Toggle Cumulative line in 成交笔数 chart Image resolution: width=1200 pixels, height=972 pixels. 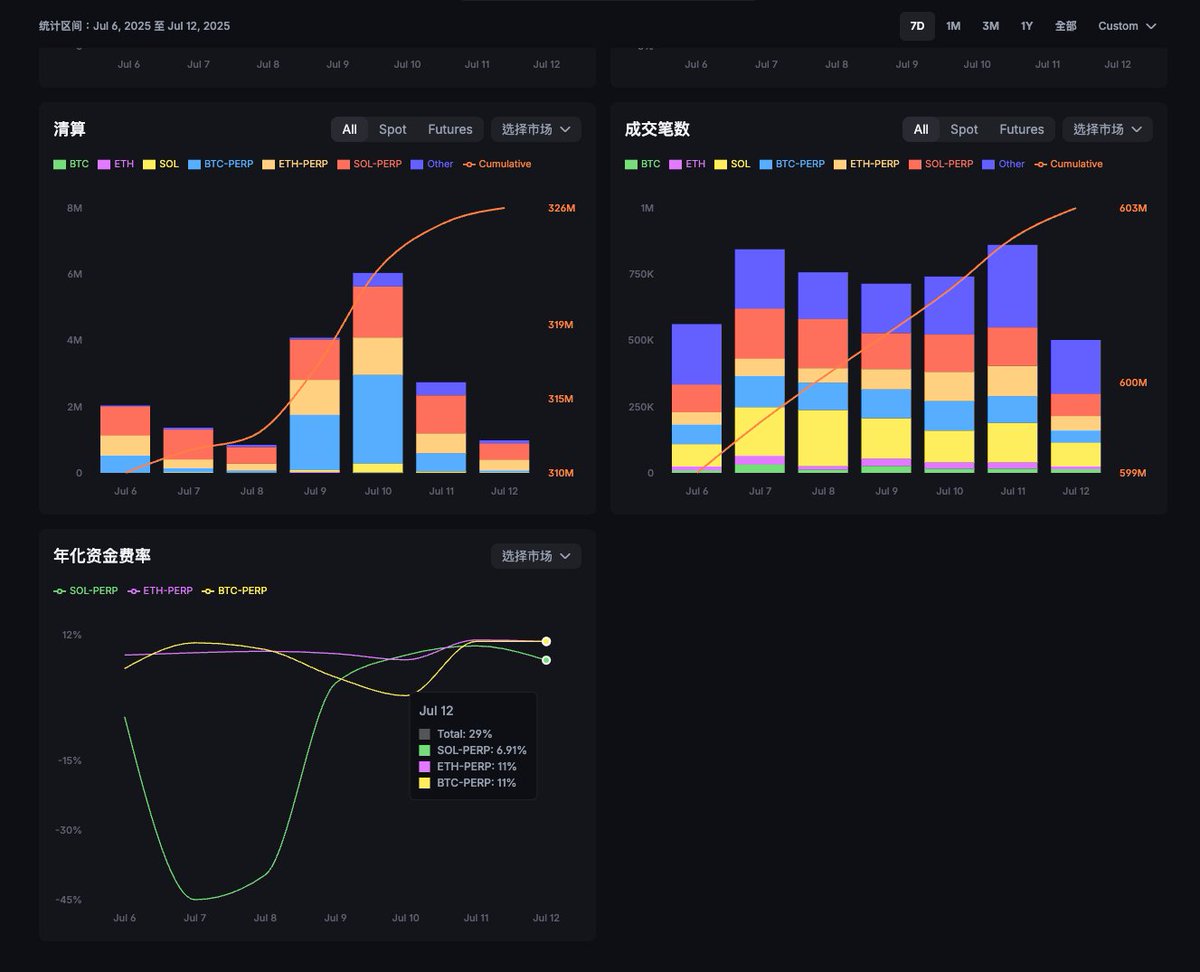click(1068, 164)
